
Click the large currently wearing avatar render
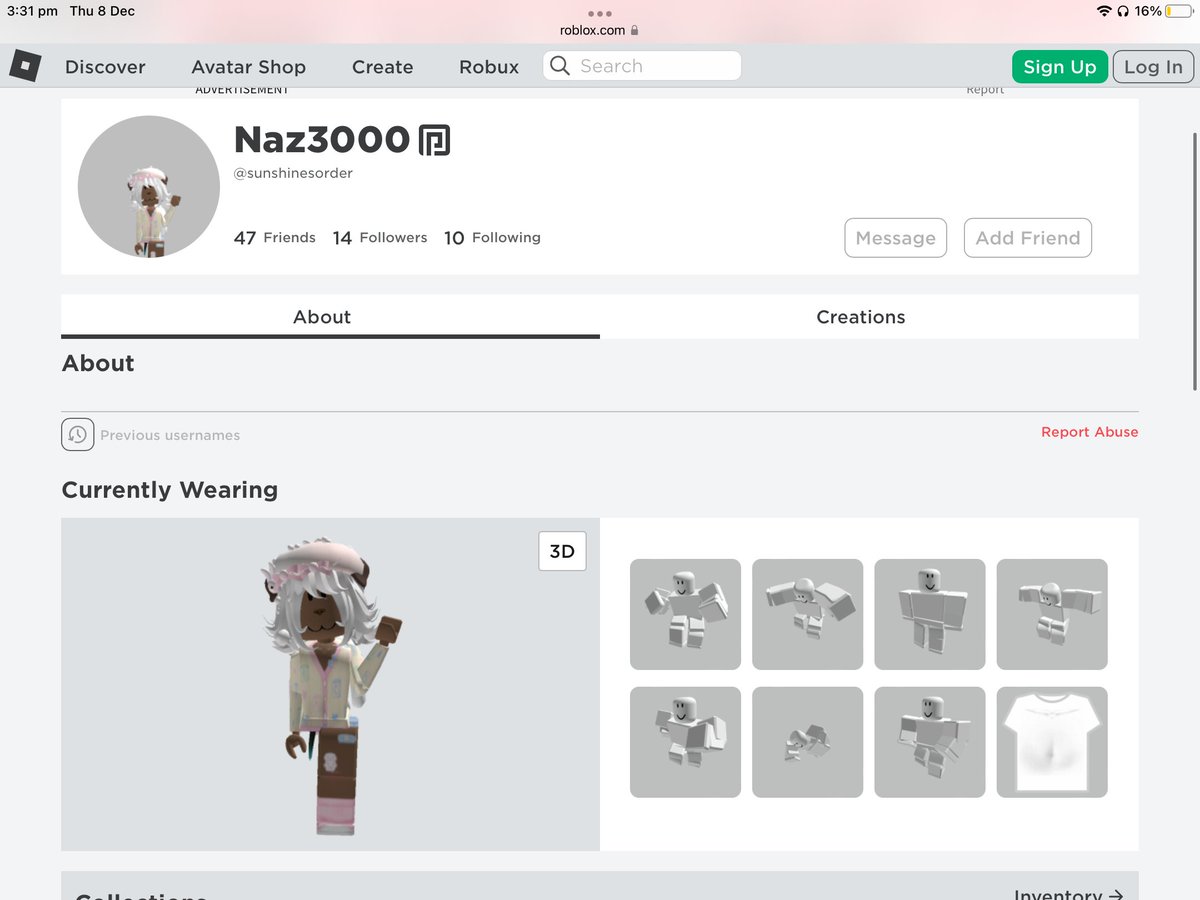click(330, 685)
